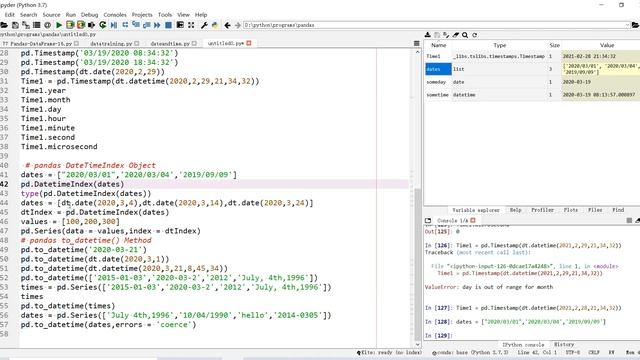The height and width of the screenshot is (360, 640).
Task: Sort variables by Size column header
Action: point(554,45)
